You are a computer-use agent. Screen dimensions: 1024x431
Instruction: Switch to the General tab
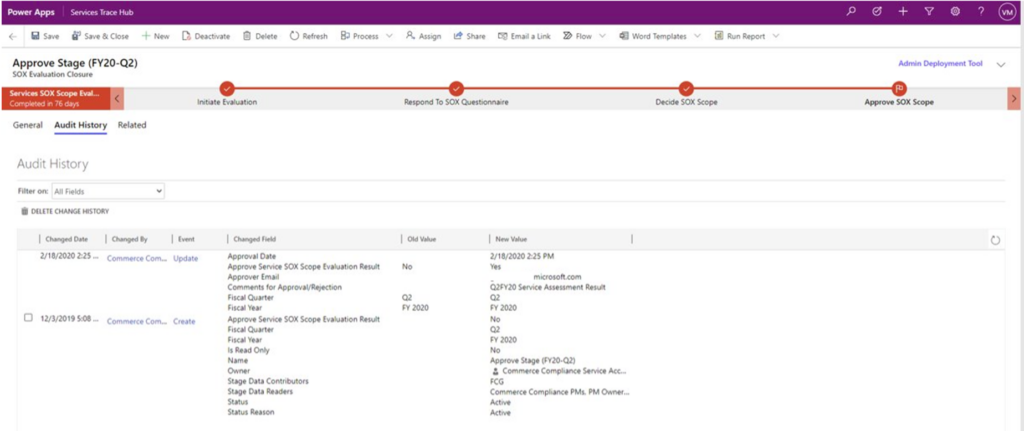pos(28,125)
